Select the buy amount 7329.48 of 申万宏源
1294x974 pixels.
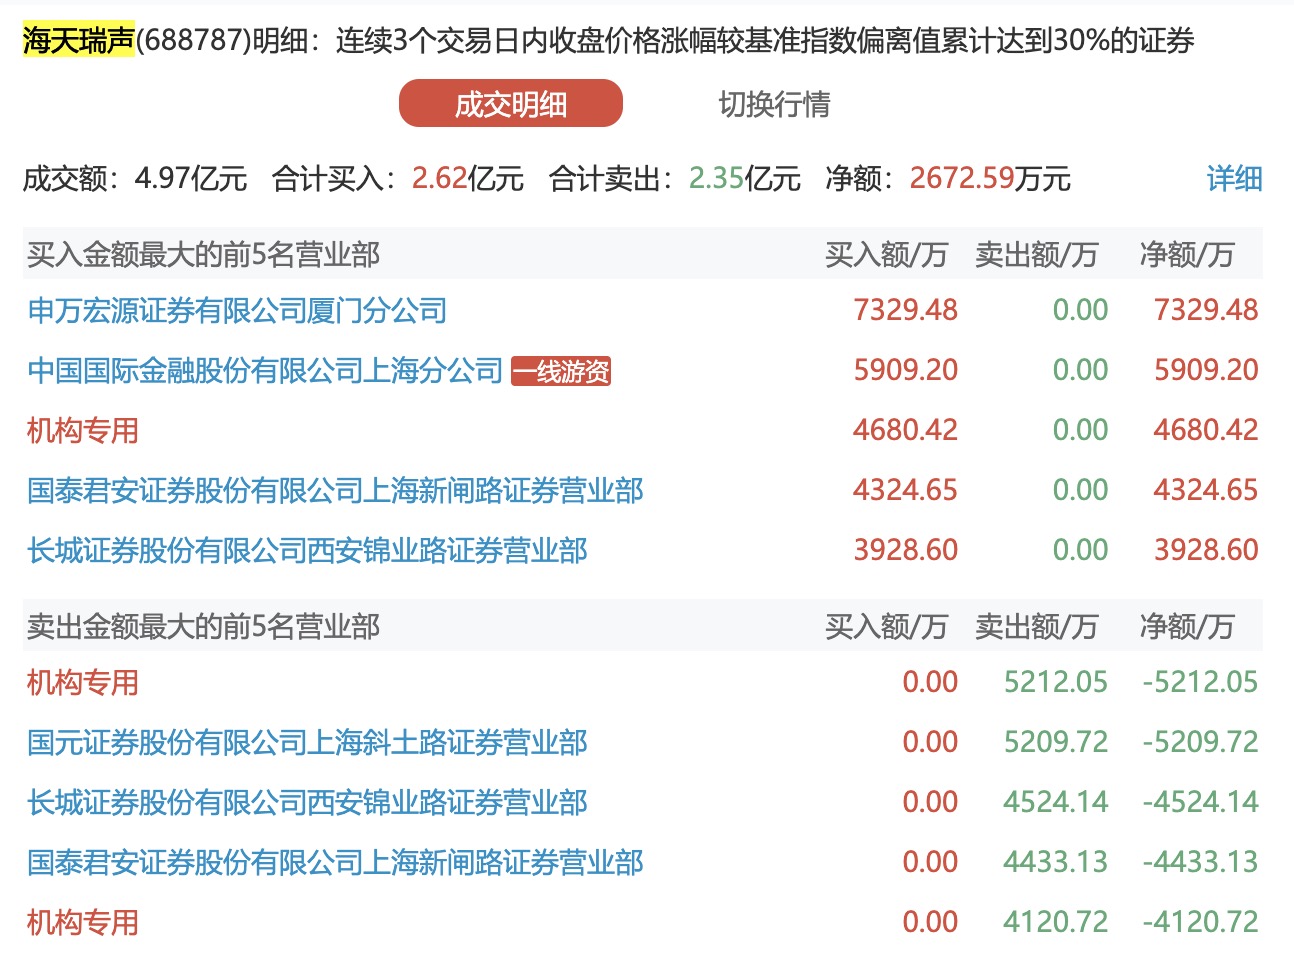[905, 310]
